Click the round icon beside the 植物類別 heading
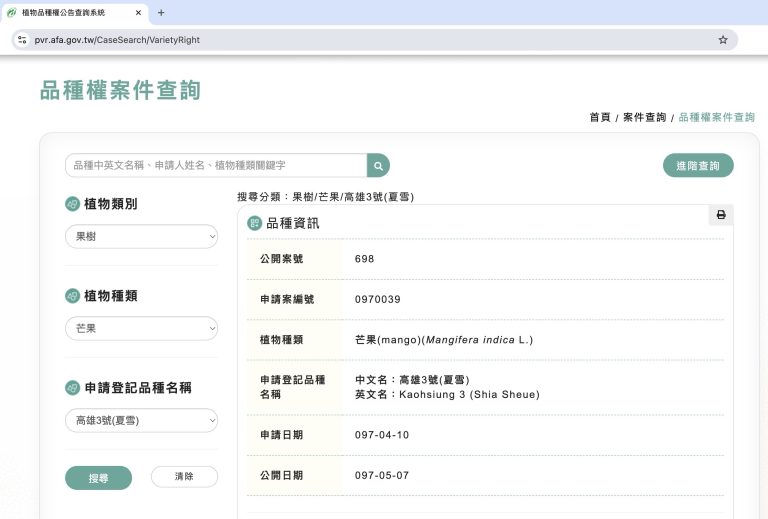 point(72,204)
